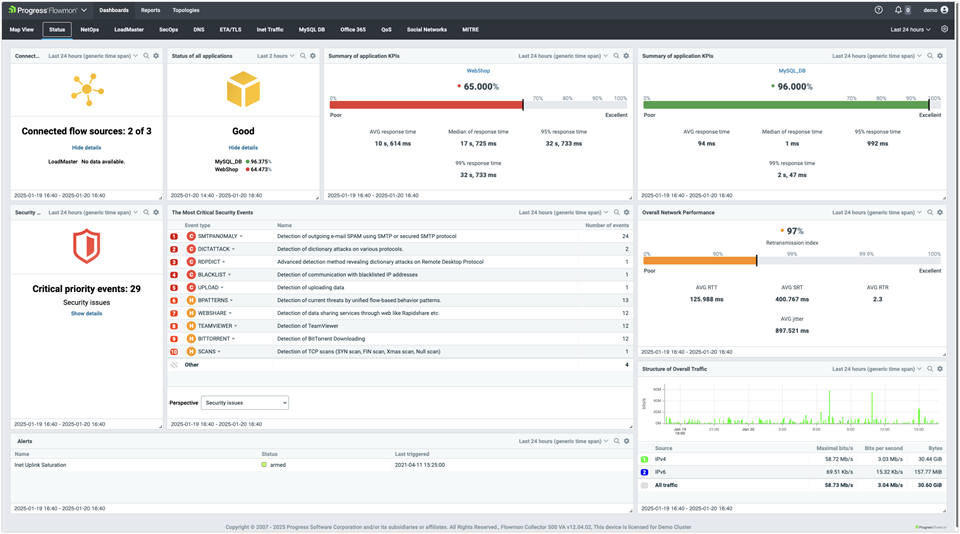Viewport: 960px width, 534px height.
Task: Toggle the IPv6 series legend box
Action: tap(645, 472)
